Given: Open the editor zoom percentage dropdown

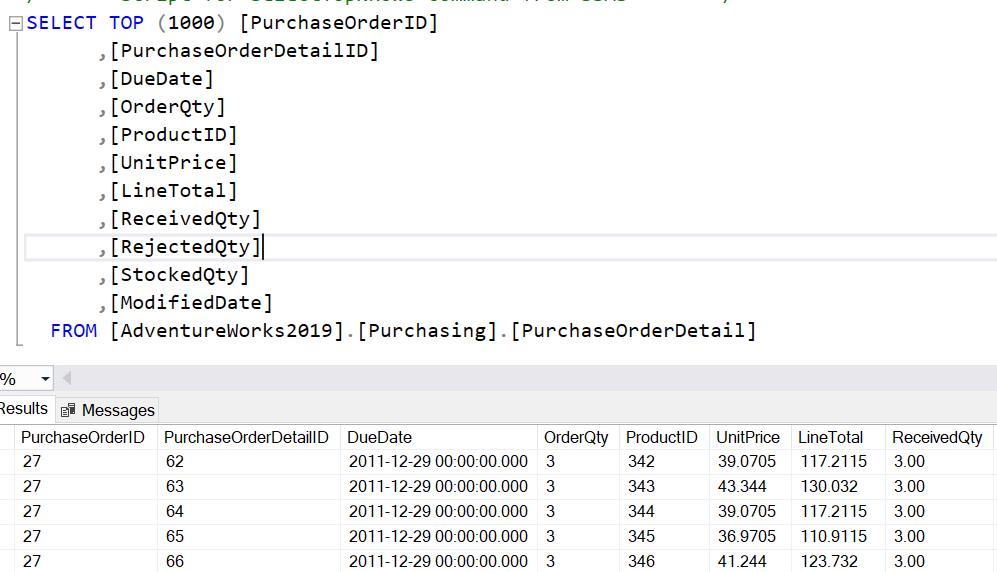Looking at the screenshot, I should pos(45,379).
